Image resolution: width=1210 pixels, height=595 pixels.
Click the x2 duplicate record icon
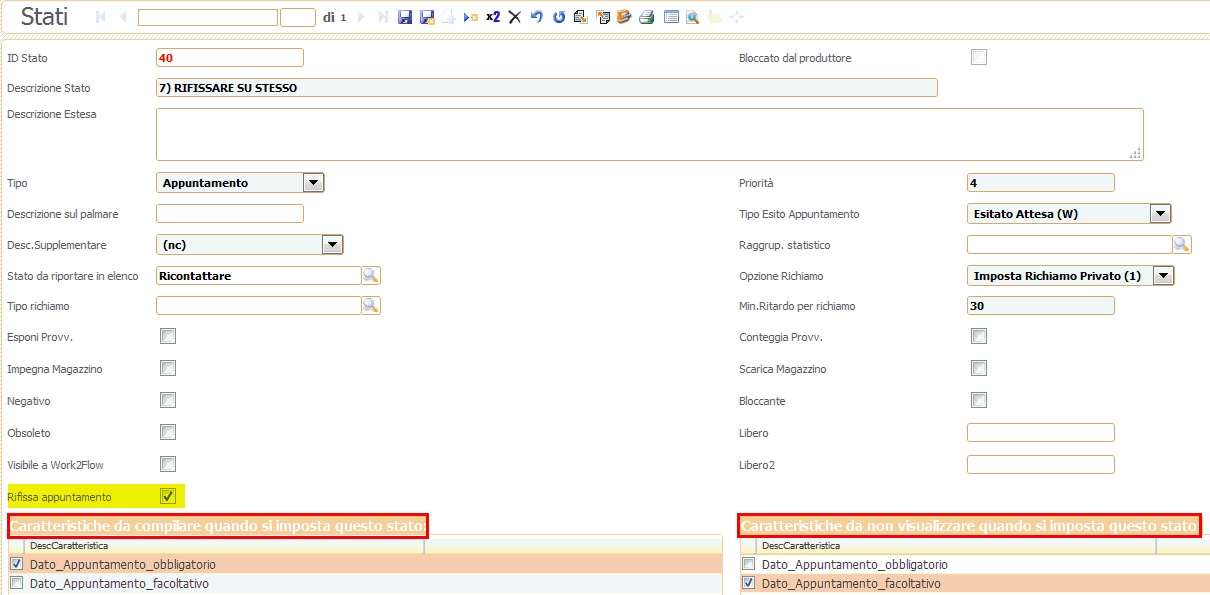(493, 17)
